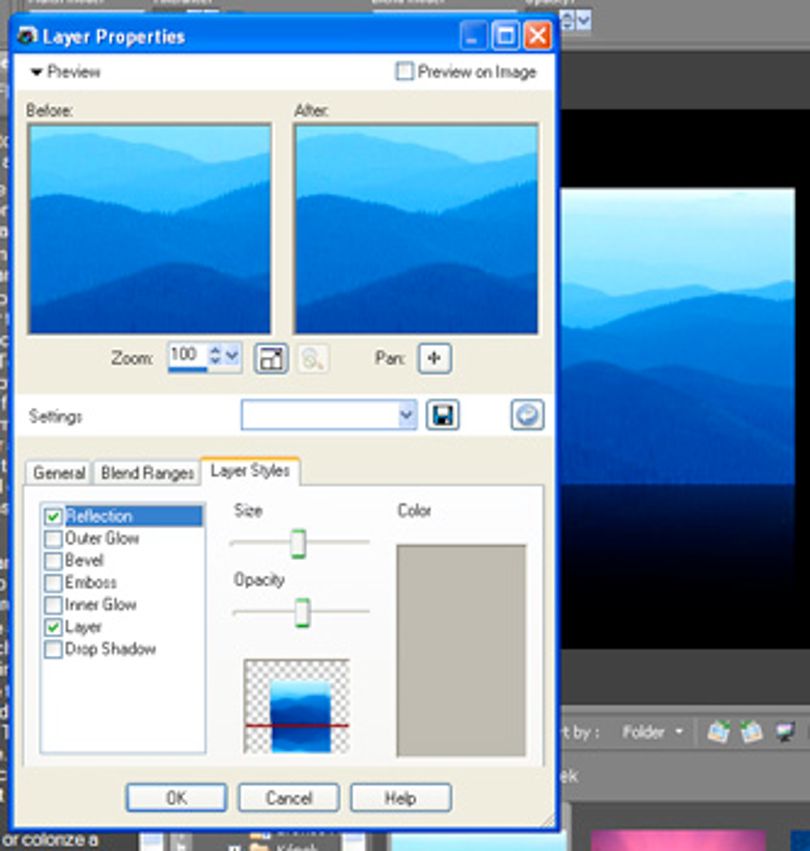Screen dimensions: 810x851
Task: Switch to the Blend Ranges tab
Action: tap(147, 473)
